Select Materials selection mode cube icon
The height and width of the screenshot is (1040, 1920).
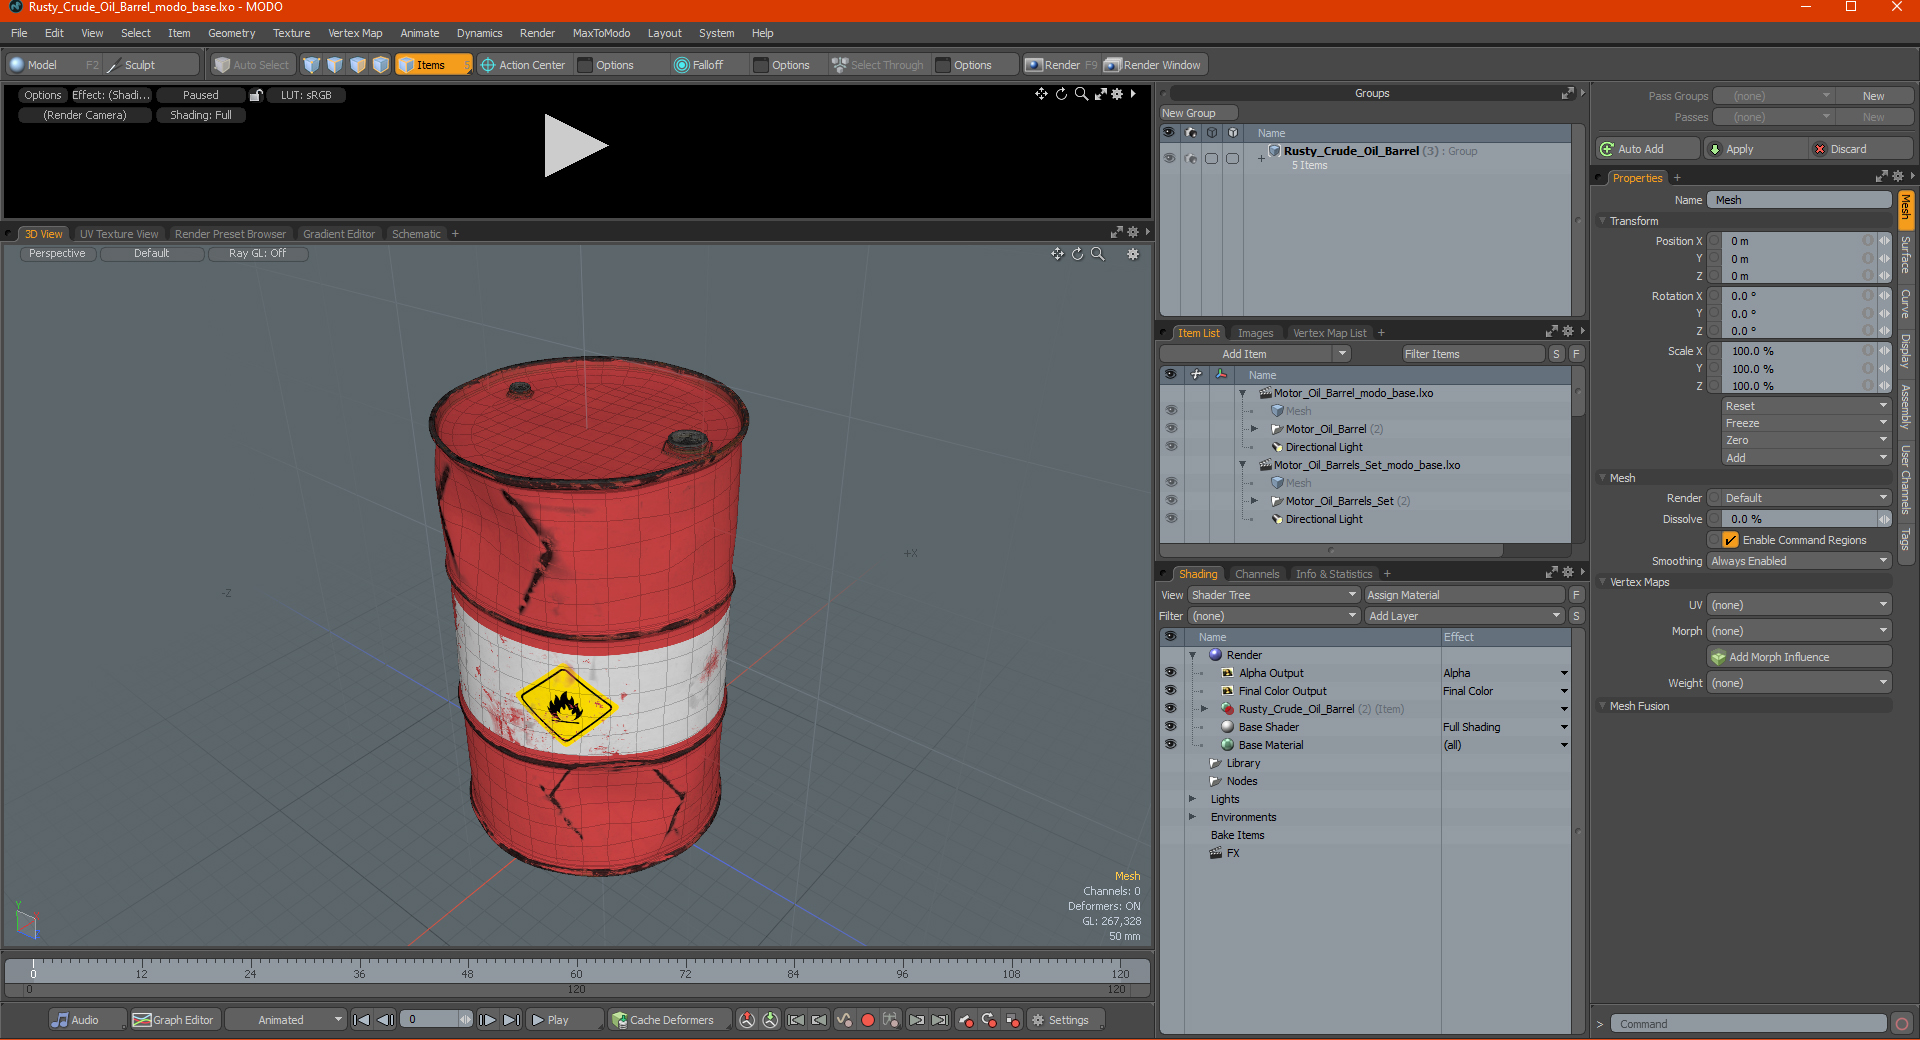381,65
